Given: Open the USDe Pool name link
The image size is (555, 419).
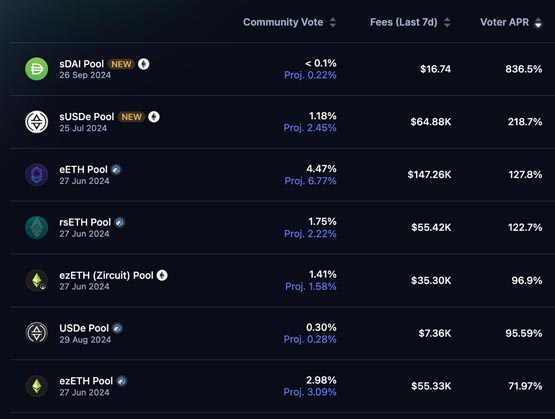Looking at the screenshot, I should (x=84, y=328).
